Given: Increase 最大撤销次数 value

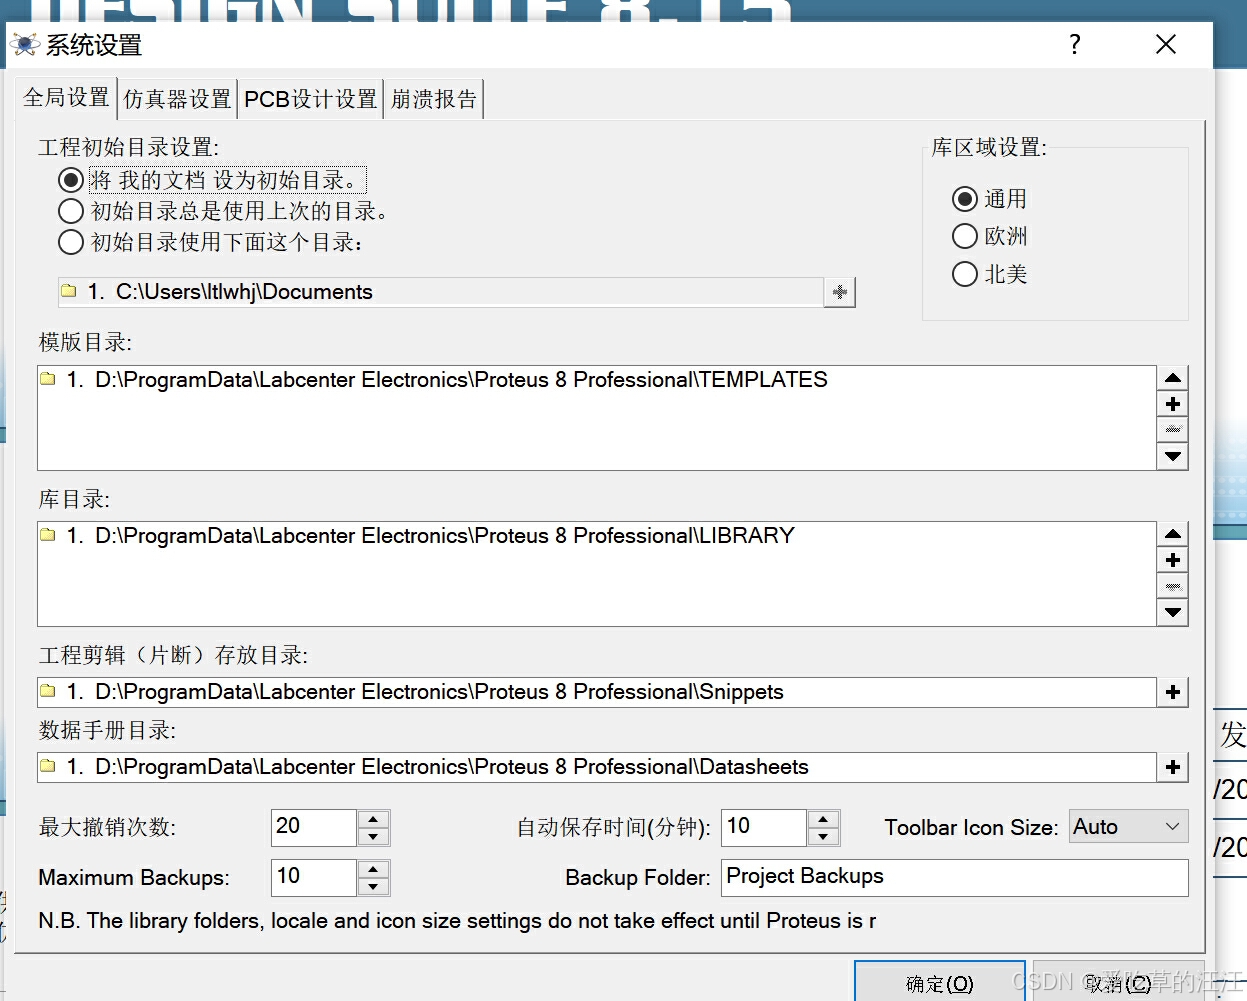Looking at the screenshot, I should 373,819.
